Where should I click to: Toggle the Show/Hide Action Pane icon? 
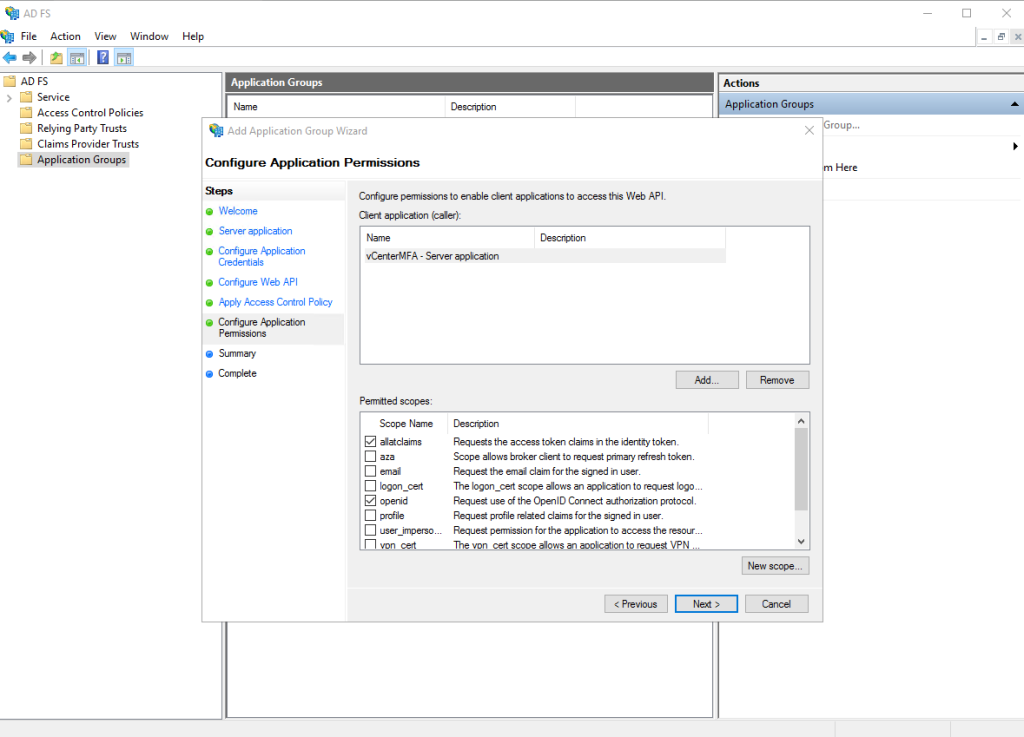point(124,57)
